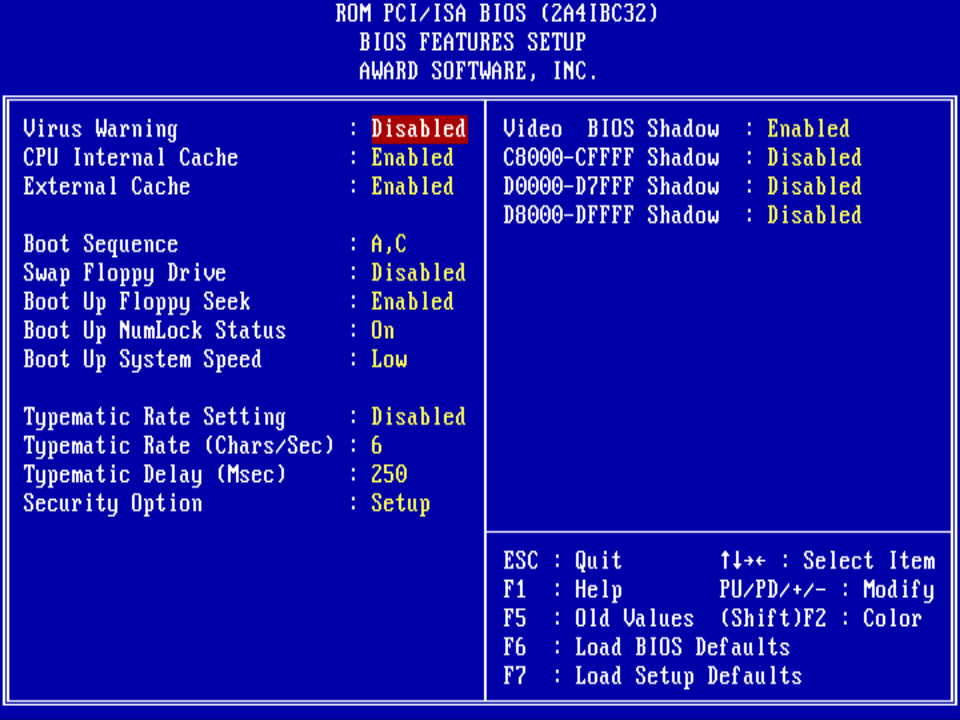Toggle the External Cache Enabled value
960x720 pixels.
[413, 187]
